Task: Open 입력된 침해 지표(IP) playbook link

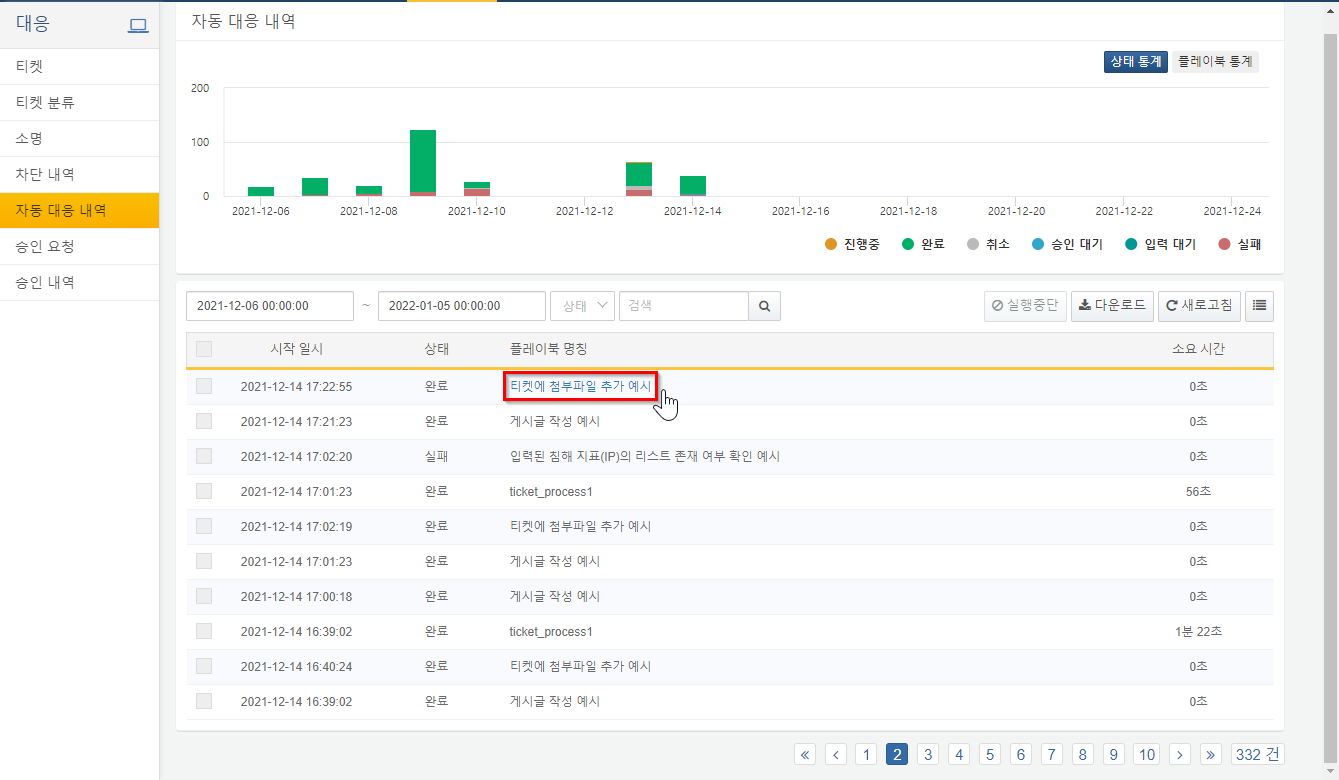Action: 644,456
